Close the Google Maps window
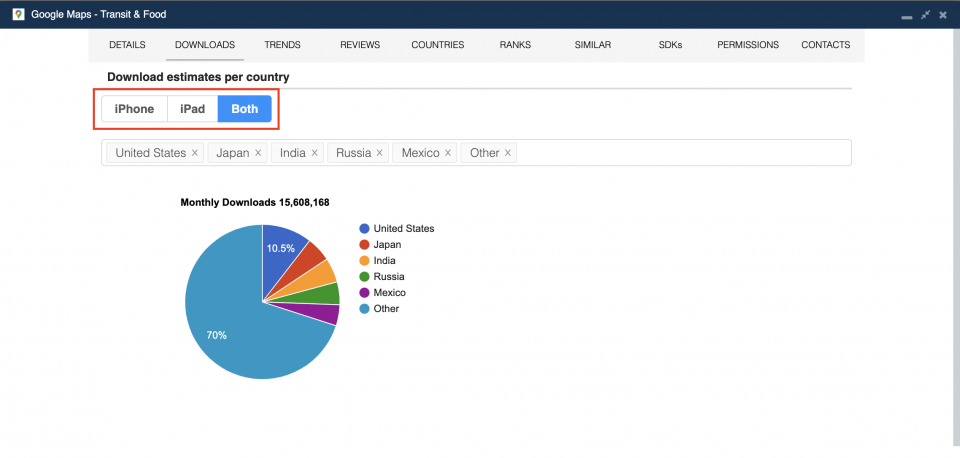Viewport: 960px width, 458px height. (943, 14)
